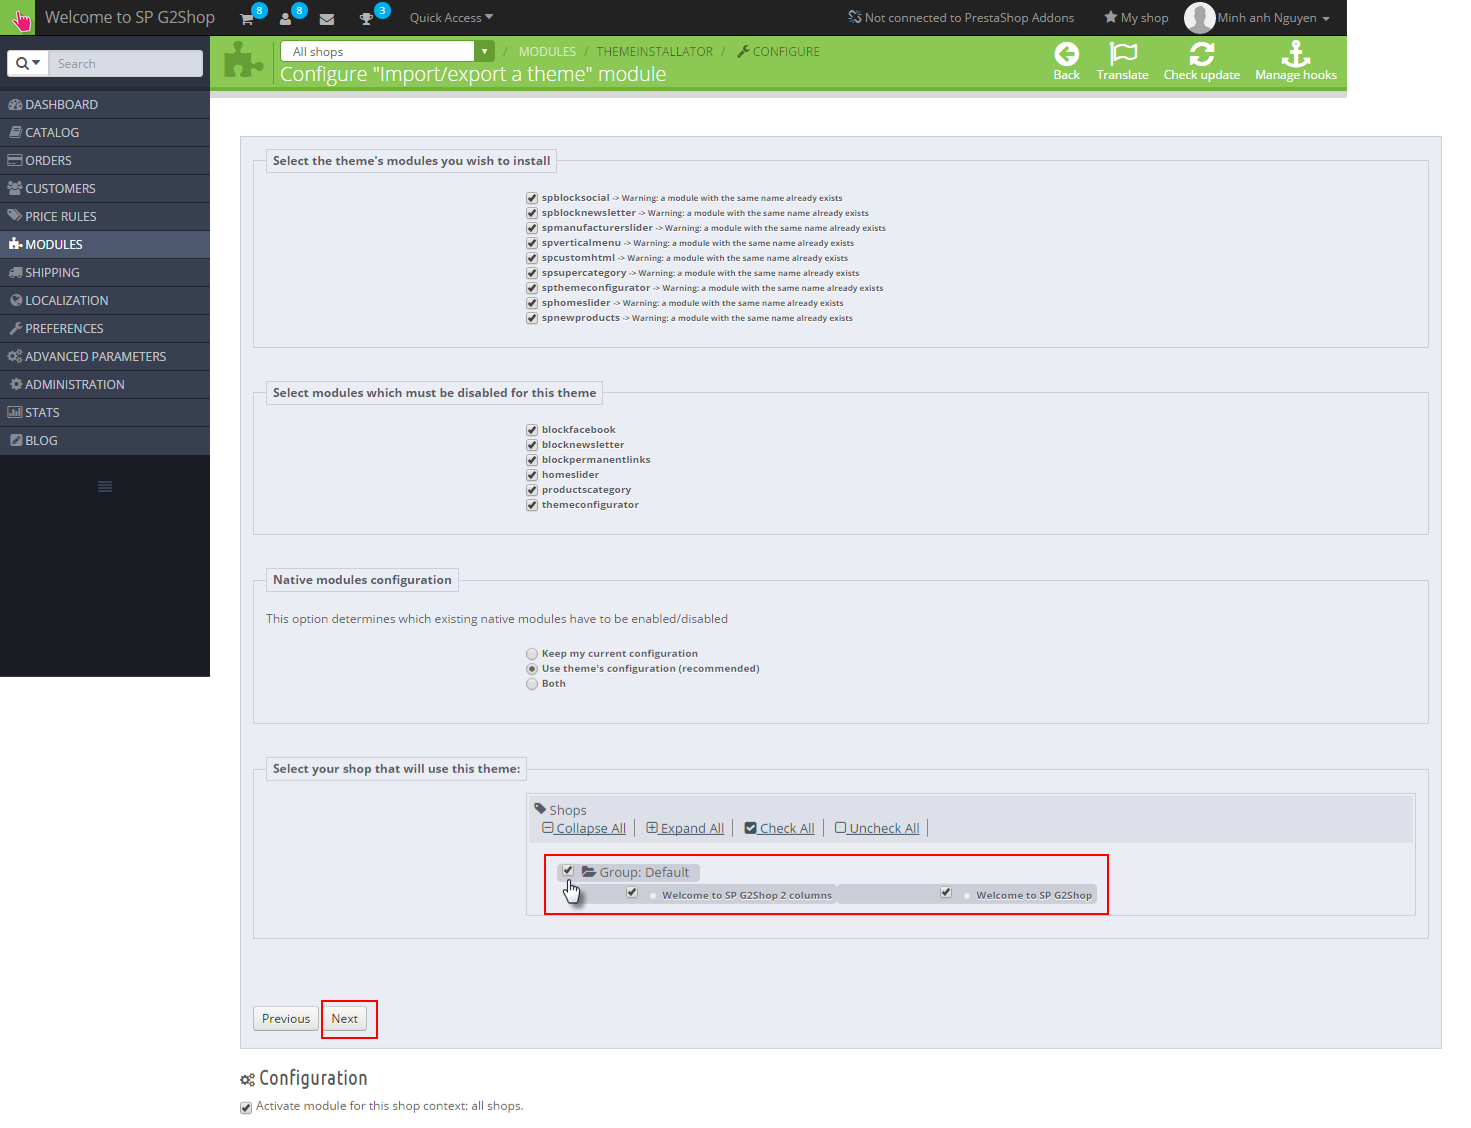Image resolution: width=1471 pixels, height=1128 pixels.
Task: Click the sidebar collapse hamburger icon
Action: pos(105,487)
